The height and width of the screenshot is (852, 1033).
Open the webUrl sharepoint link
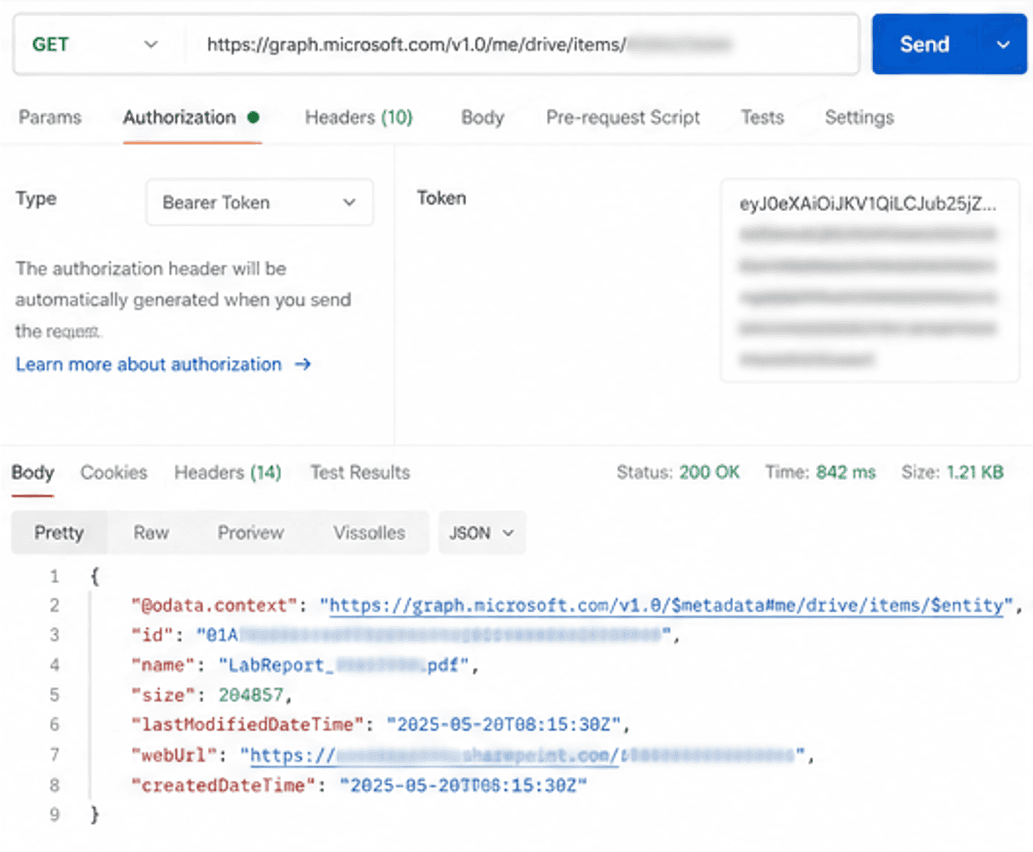pyautogui.click(x=522, y=755)
